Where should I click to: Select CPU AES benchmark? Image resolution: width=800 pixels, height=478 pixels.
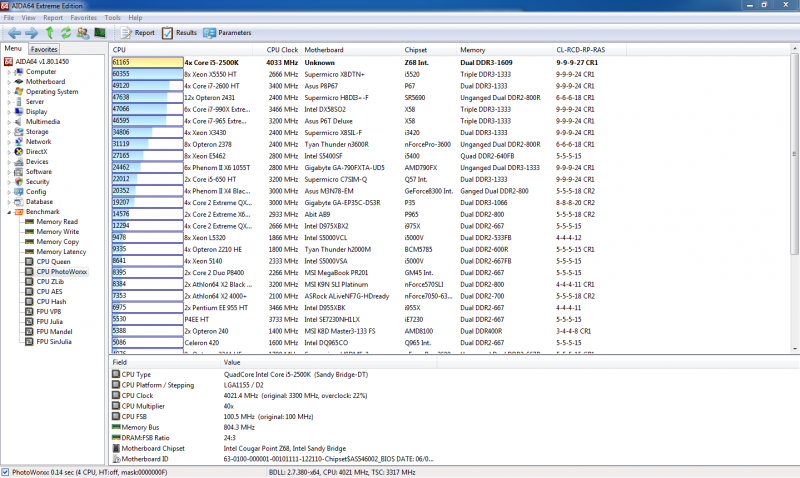(49, 292)
